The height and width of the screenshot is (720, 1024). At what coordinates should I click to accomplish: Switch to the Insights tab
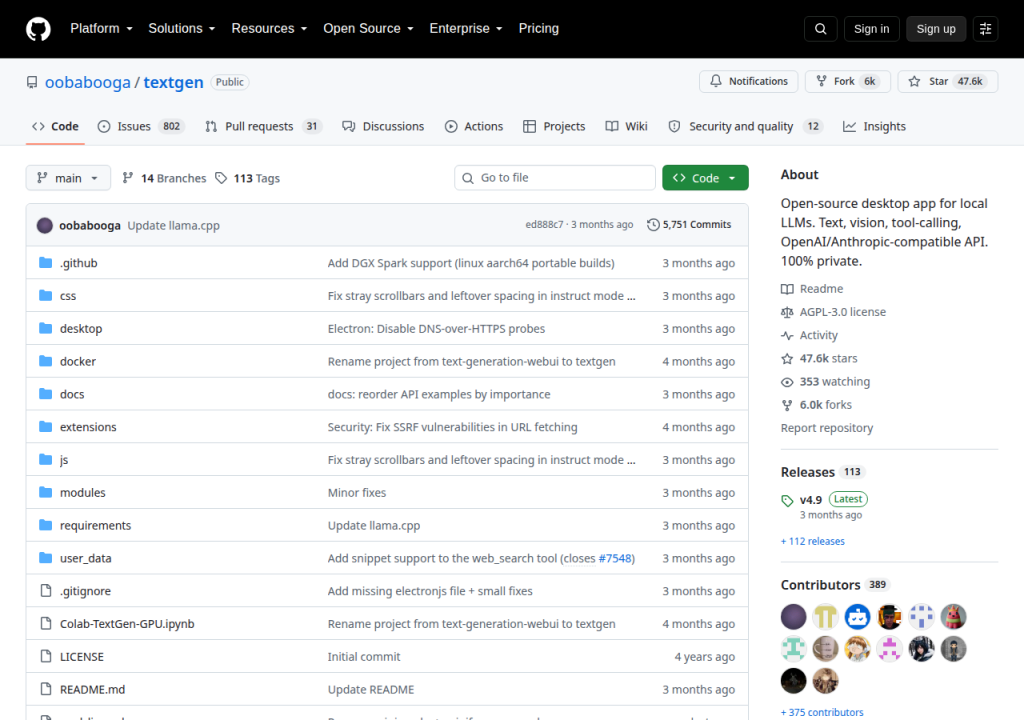coord(874,126)
